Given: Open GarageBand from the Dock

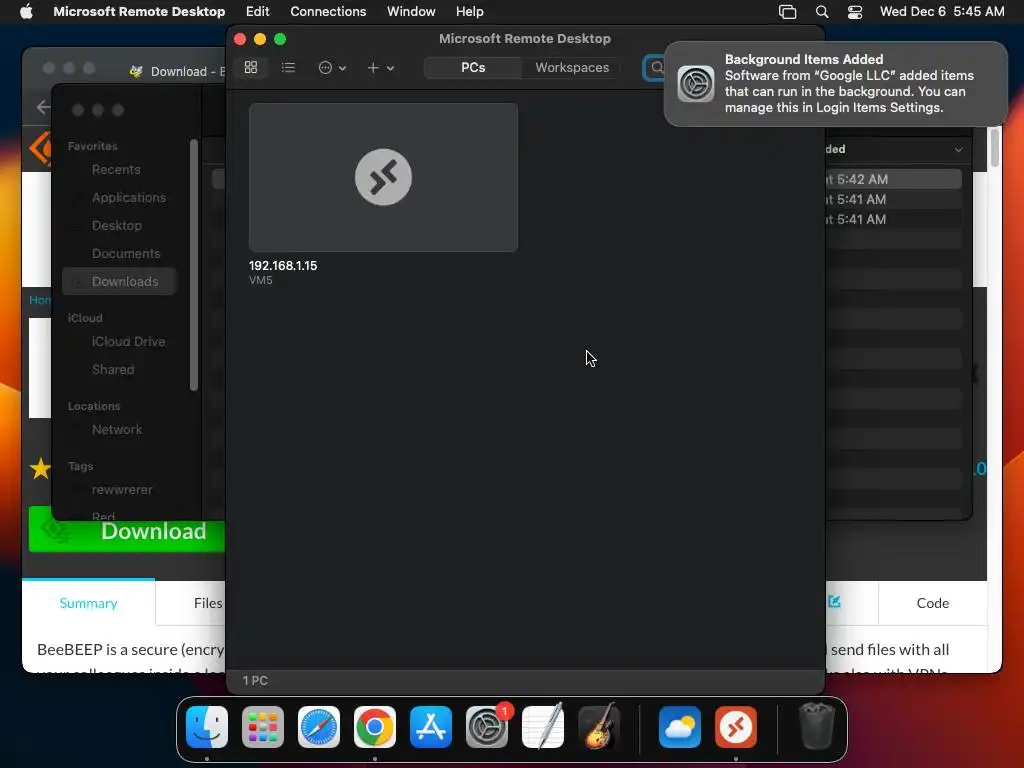Looking at the screenshot, I should coord(598,727).
